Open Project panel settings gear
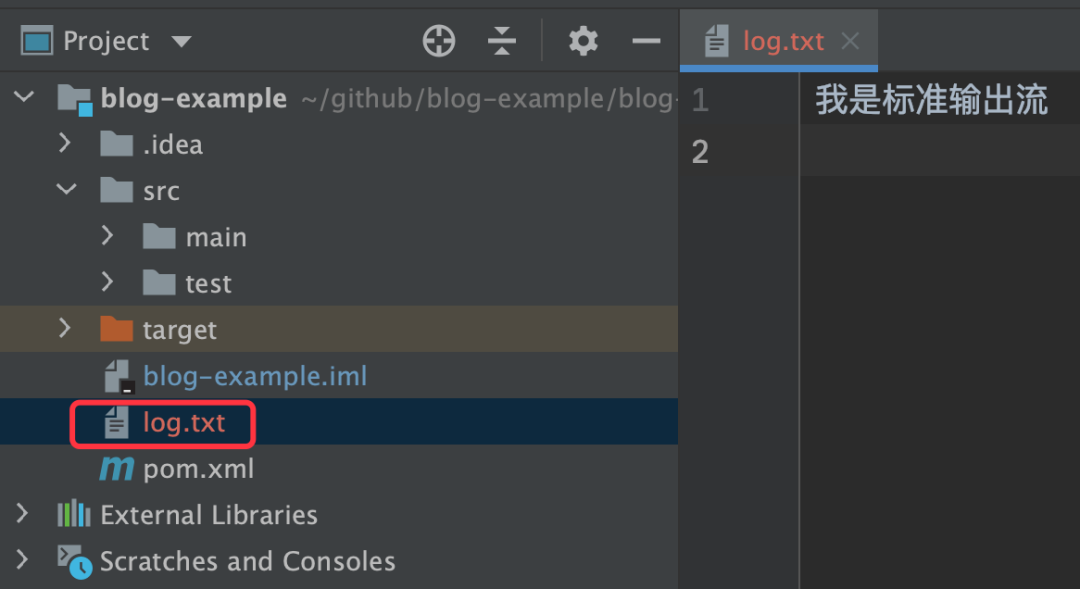Screen dimensions: 1080x589 click(583, 41)
